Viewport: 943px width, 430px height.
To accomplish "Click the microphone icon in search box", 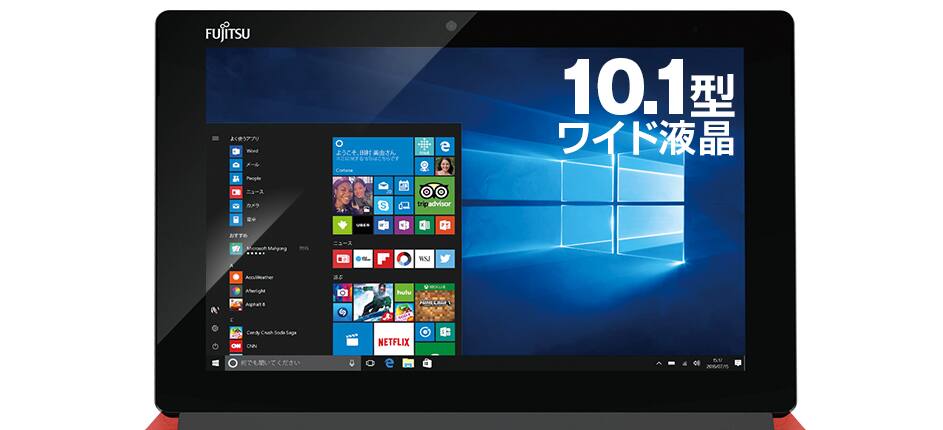I will (x=352, y=363).
